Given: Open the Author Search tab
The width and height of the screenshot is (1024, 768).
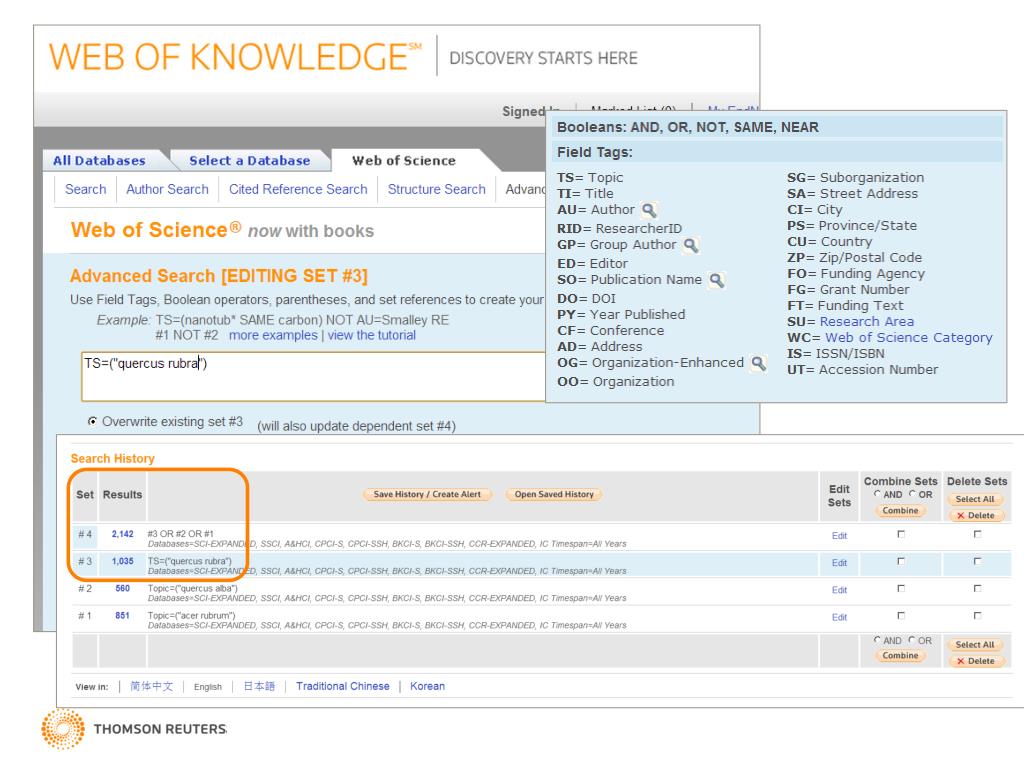Looking at the screenshot, I should pyautogui.click(x=167, y=189).
